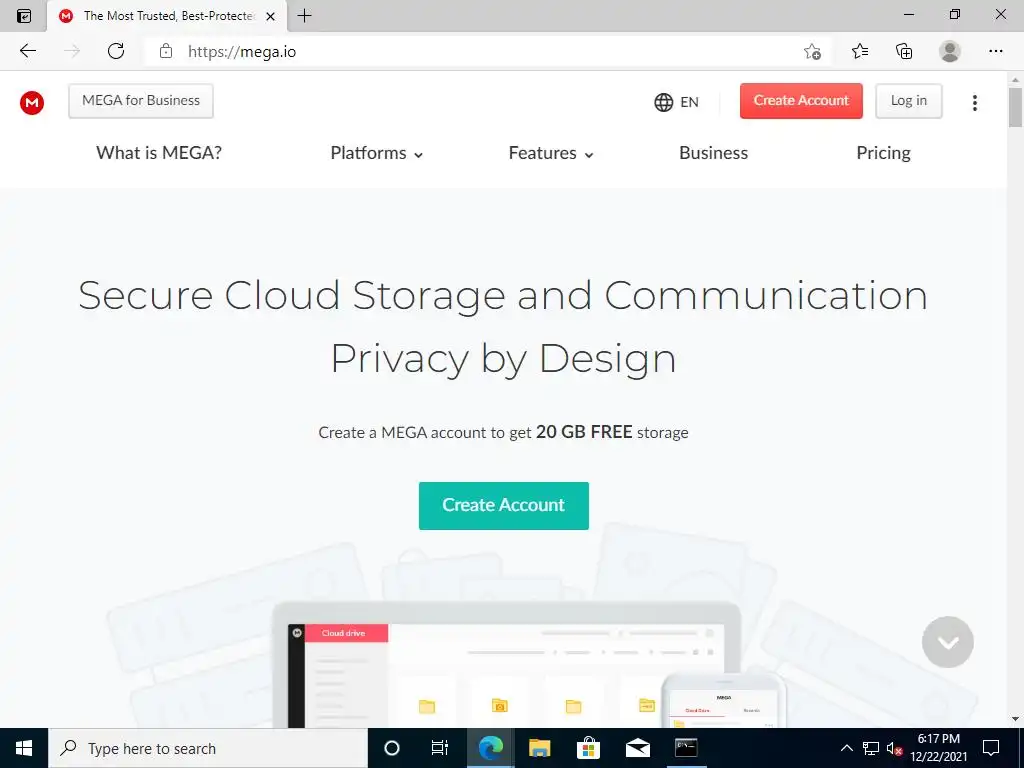The height and width of the screenshot is (768, 1024).
Task: Open the tab actions menu icon
Action: point(24,16)
